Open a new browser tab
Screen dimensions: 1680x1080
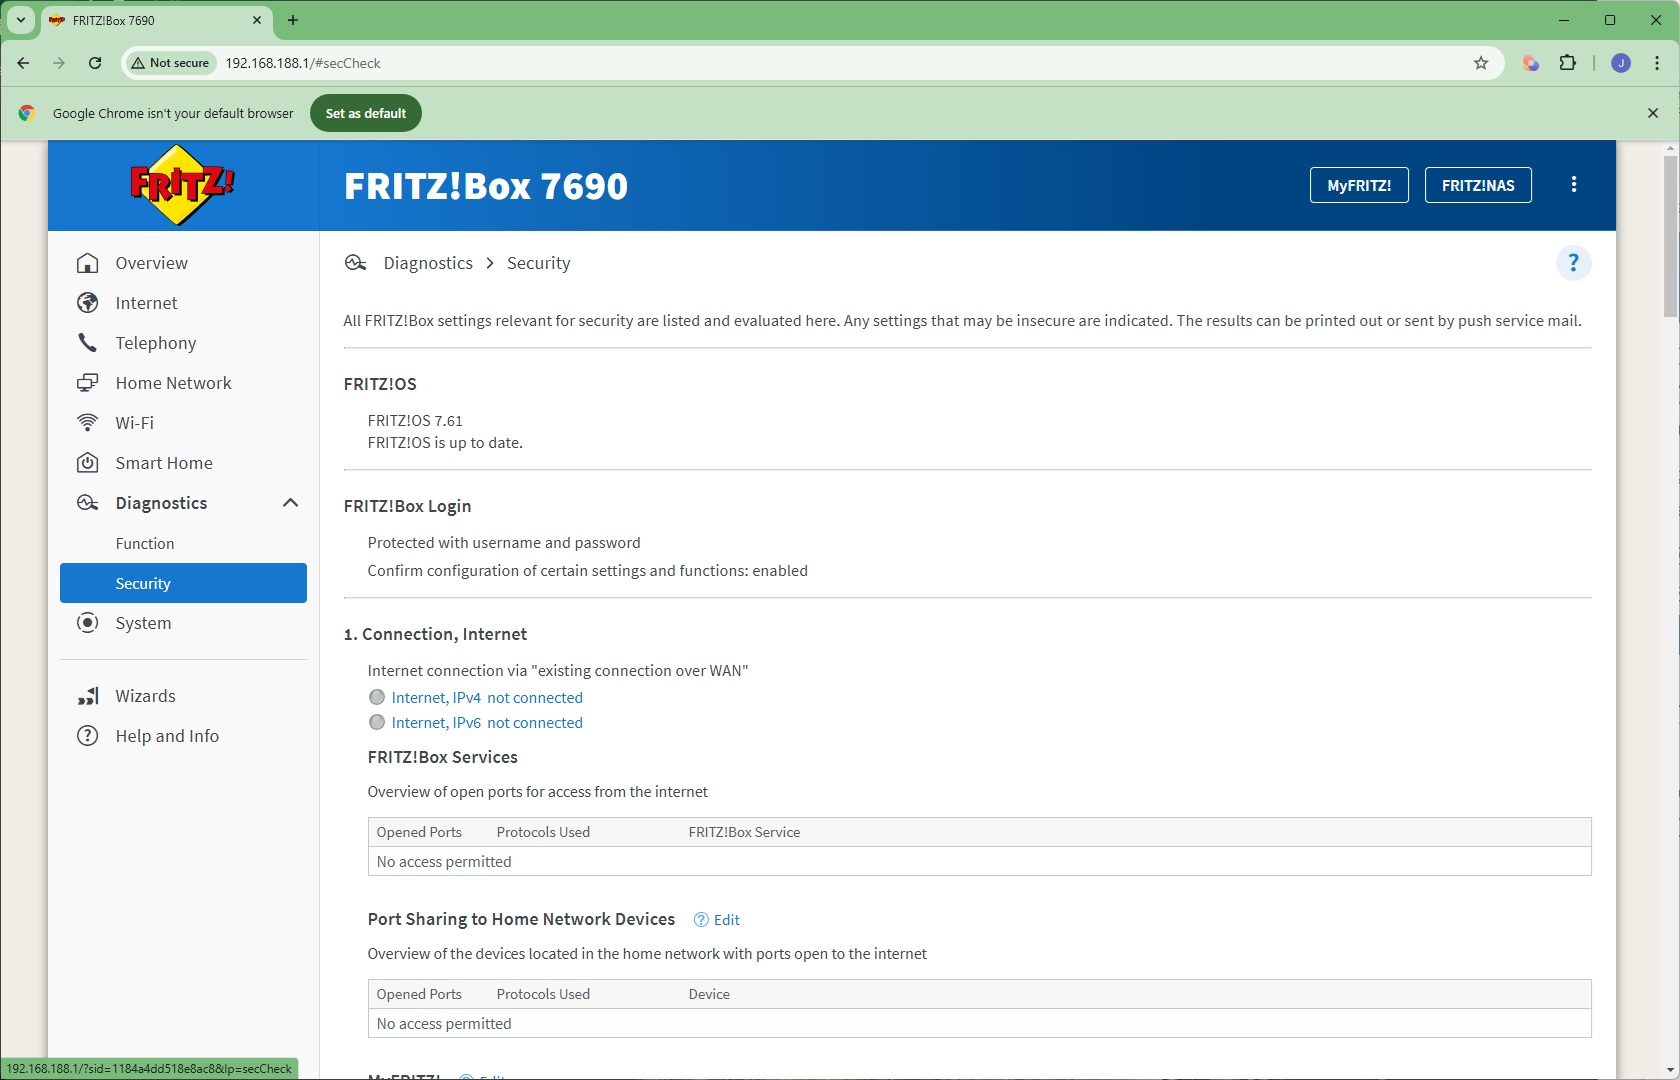[293, 20]
